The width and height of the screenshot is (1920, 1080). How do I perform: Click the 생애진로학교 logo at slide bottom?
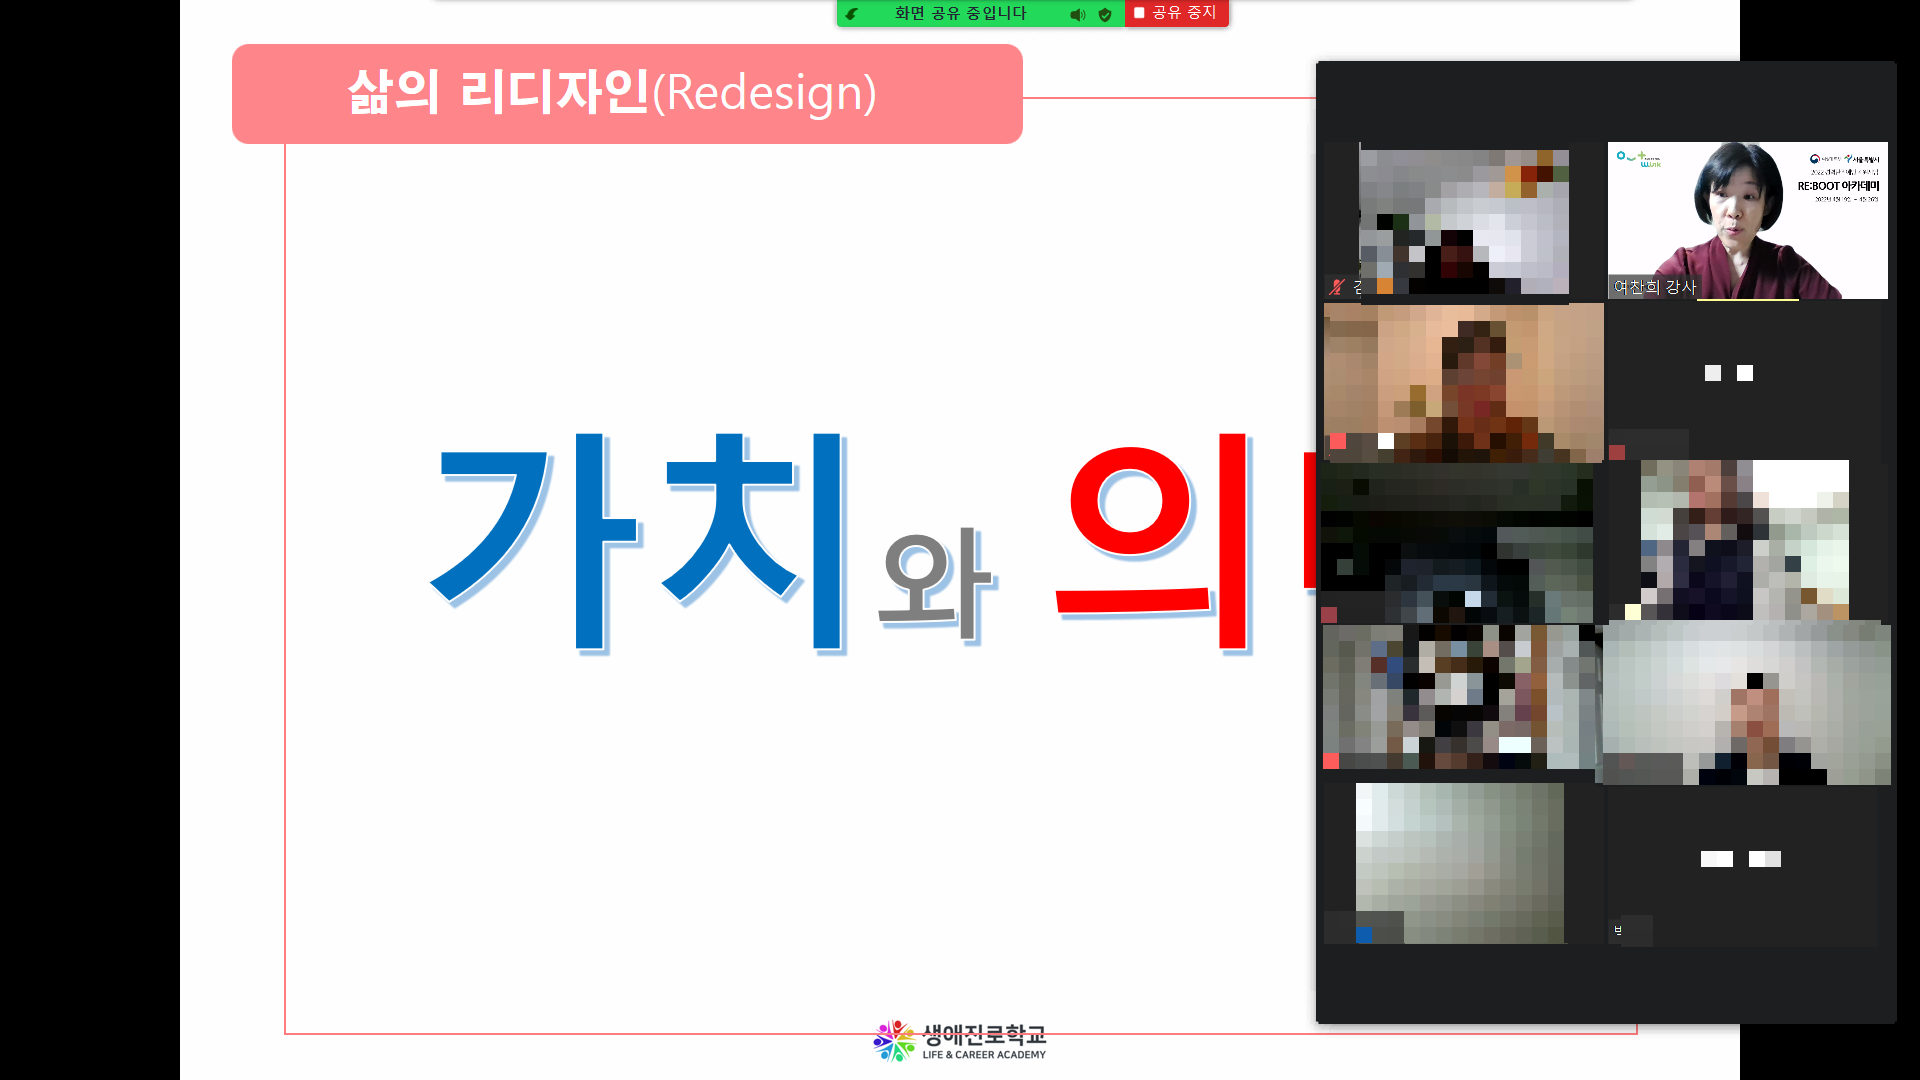(x=959, y=1041)
